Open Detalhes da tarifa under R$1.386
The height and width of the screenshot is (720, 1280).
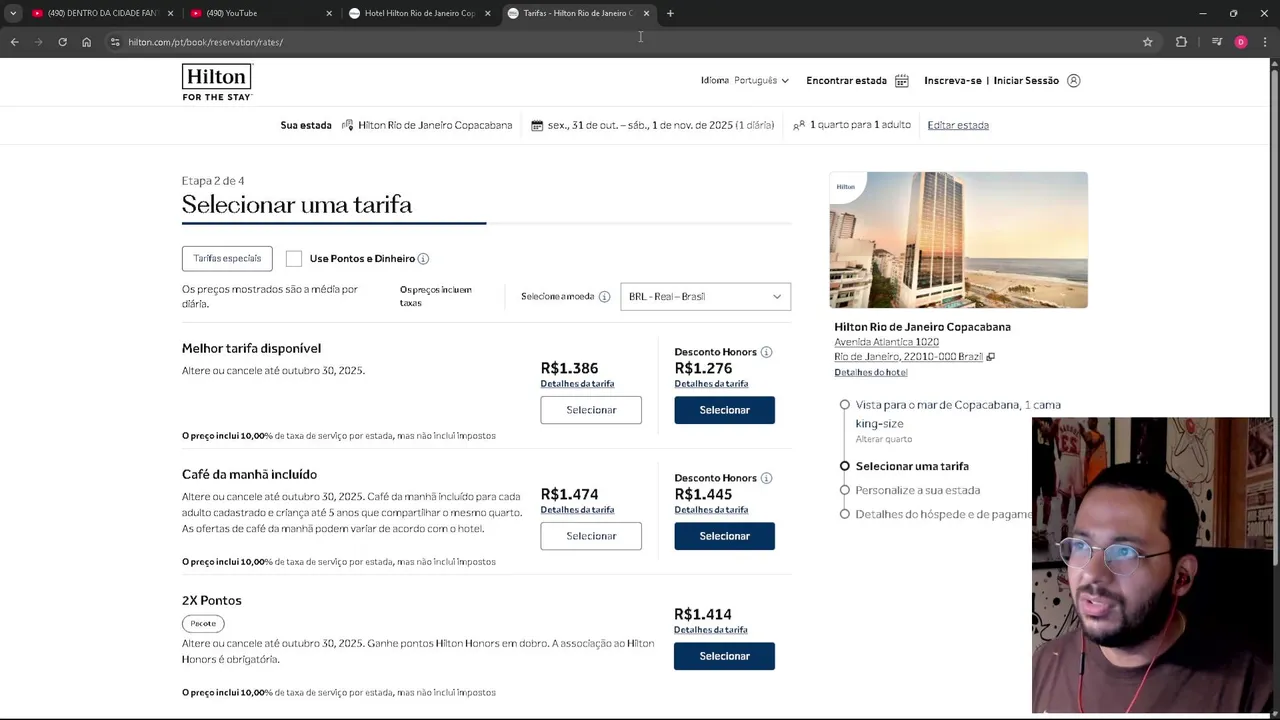(577, 384)
